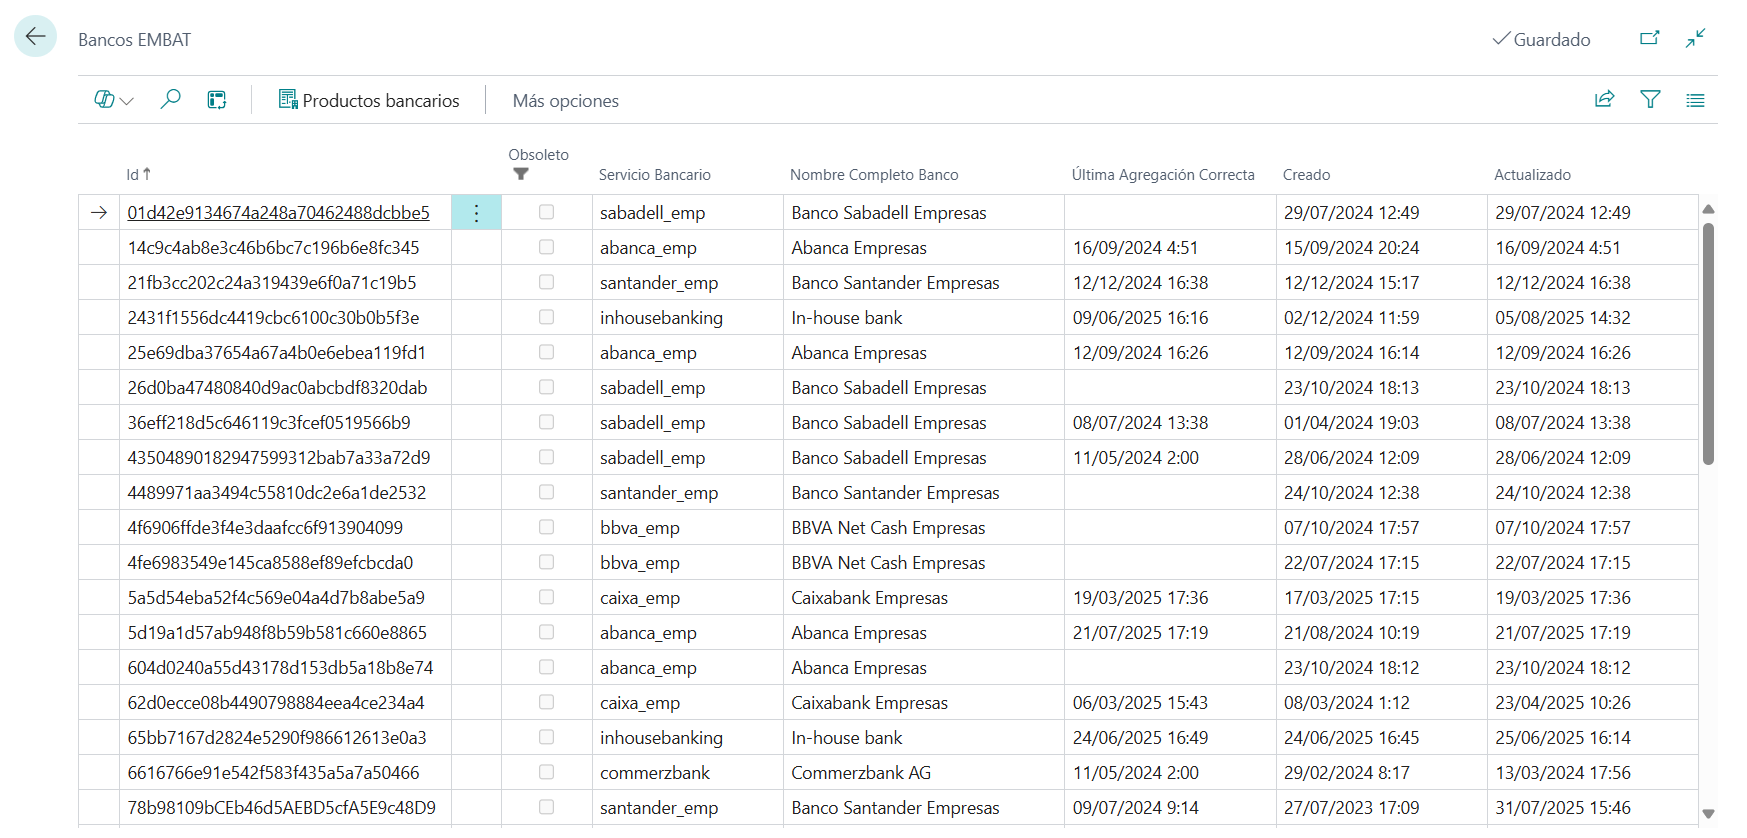Image resolution: width=1747 pixels, height=838 pixels.
Task: Open record 01d42e9134674a248a70462488dcbbe5 link
Action: pos(278,212)
